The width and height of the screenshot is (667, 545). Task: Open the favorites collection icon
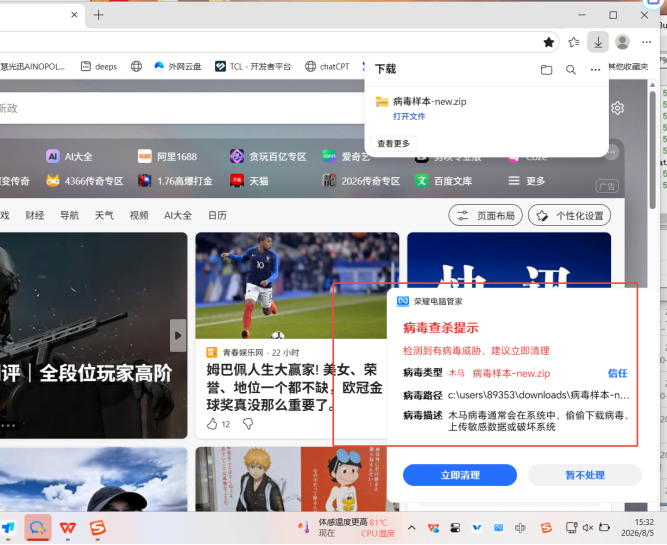574,42
